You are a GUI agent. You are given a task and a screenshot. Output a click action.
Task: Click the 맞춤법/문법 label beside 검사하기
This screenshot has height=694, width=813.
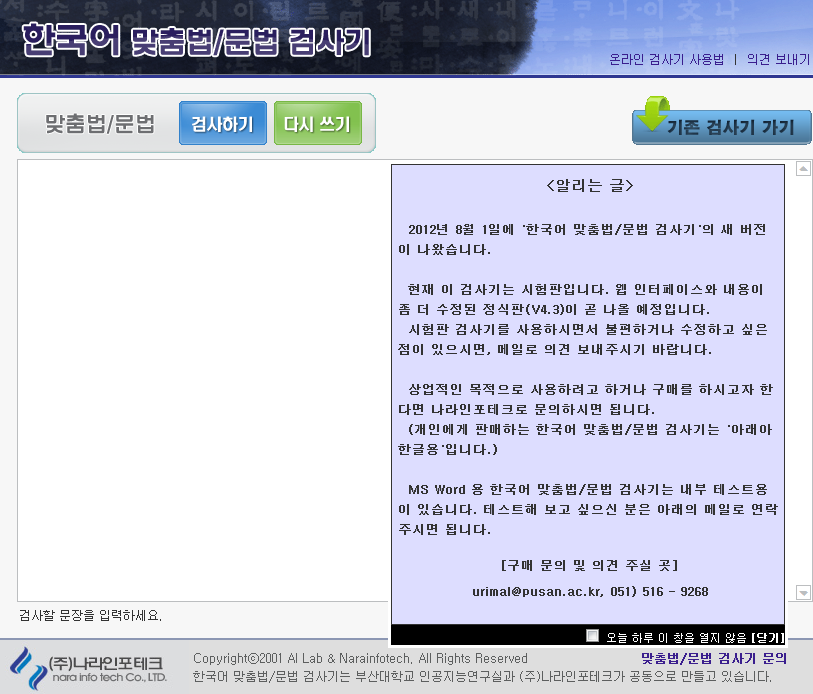tap(100, 125)
